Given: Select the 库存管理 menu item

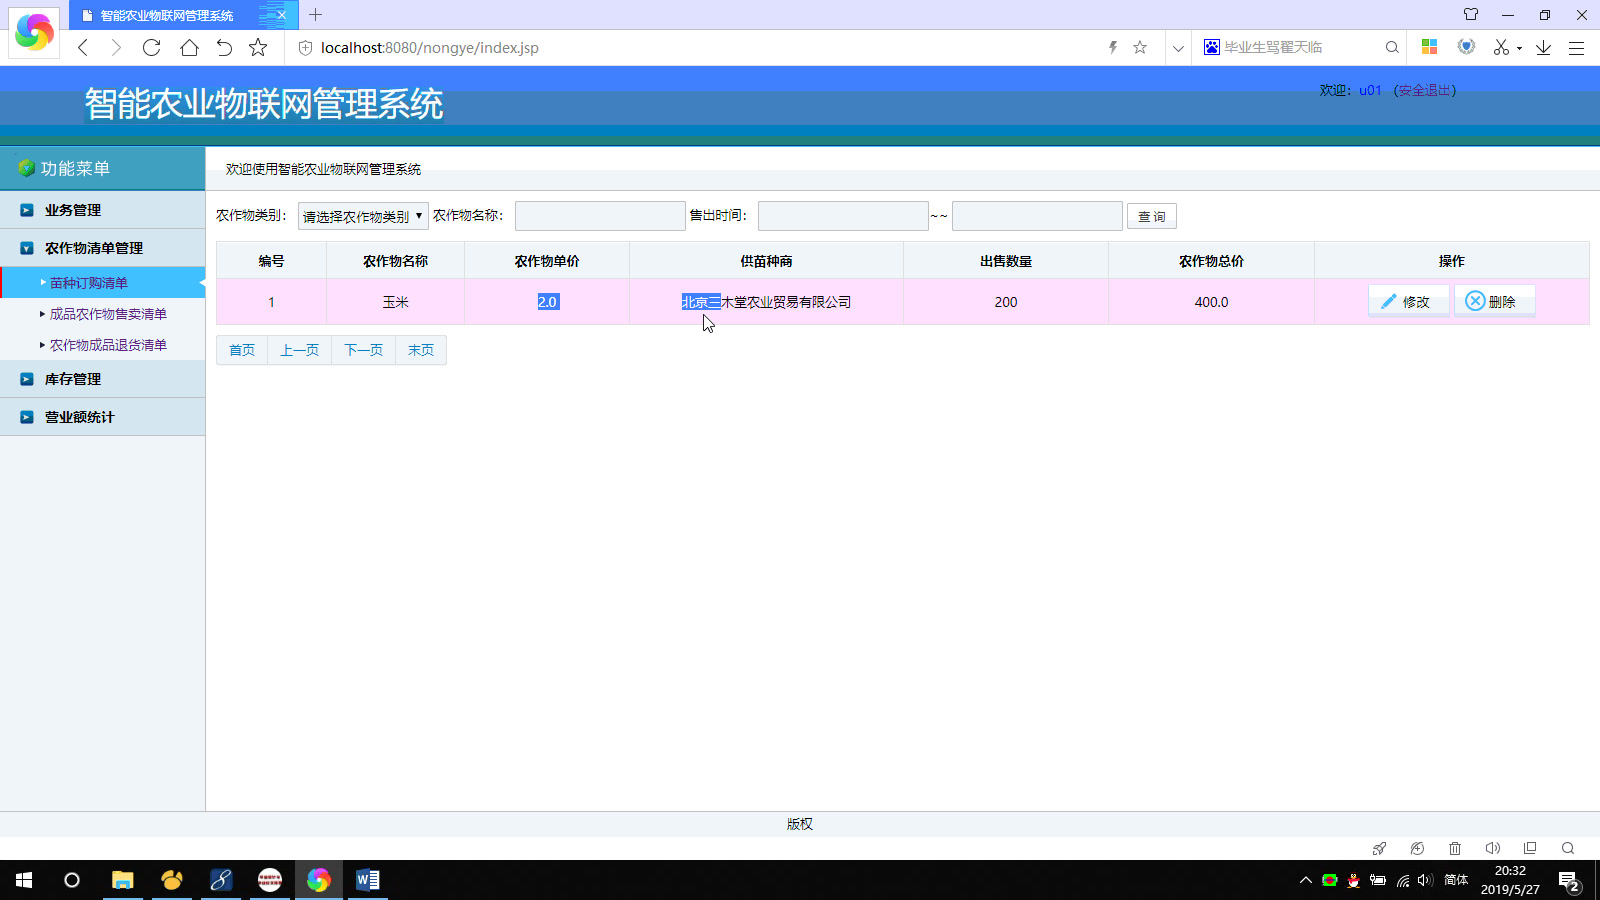Looking at the screenshot, I should (70, 378).
